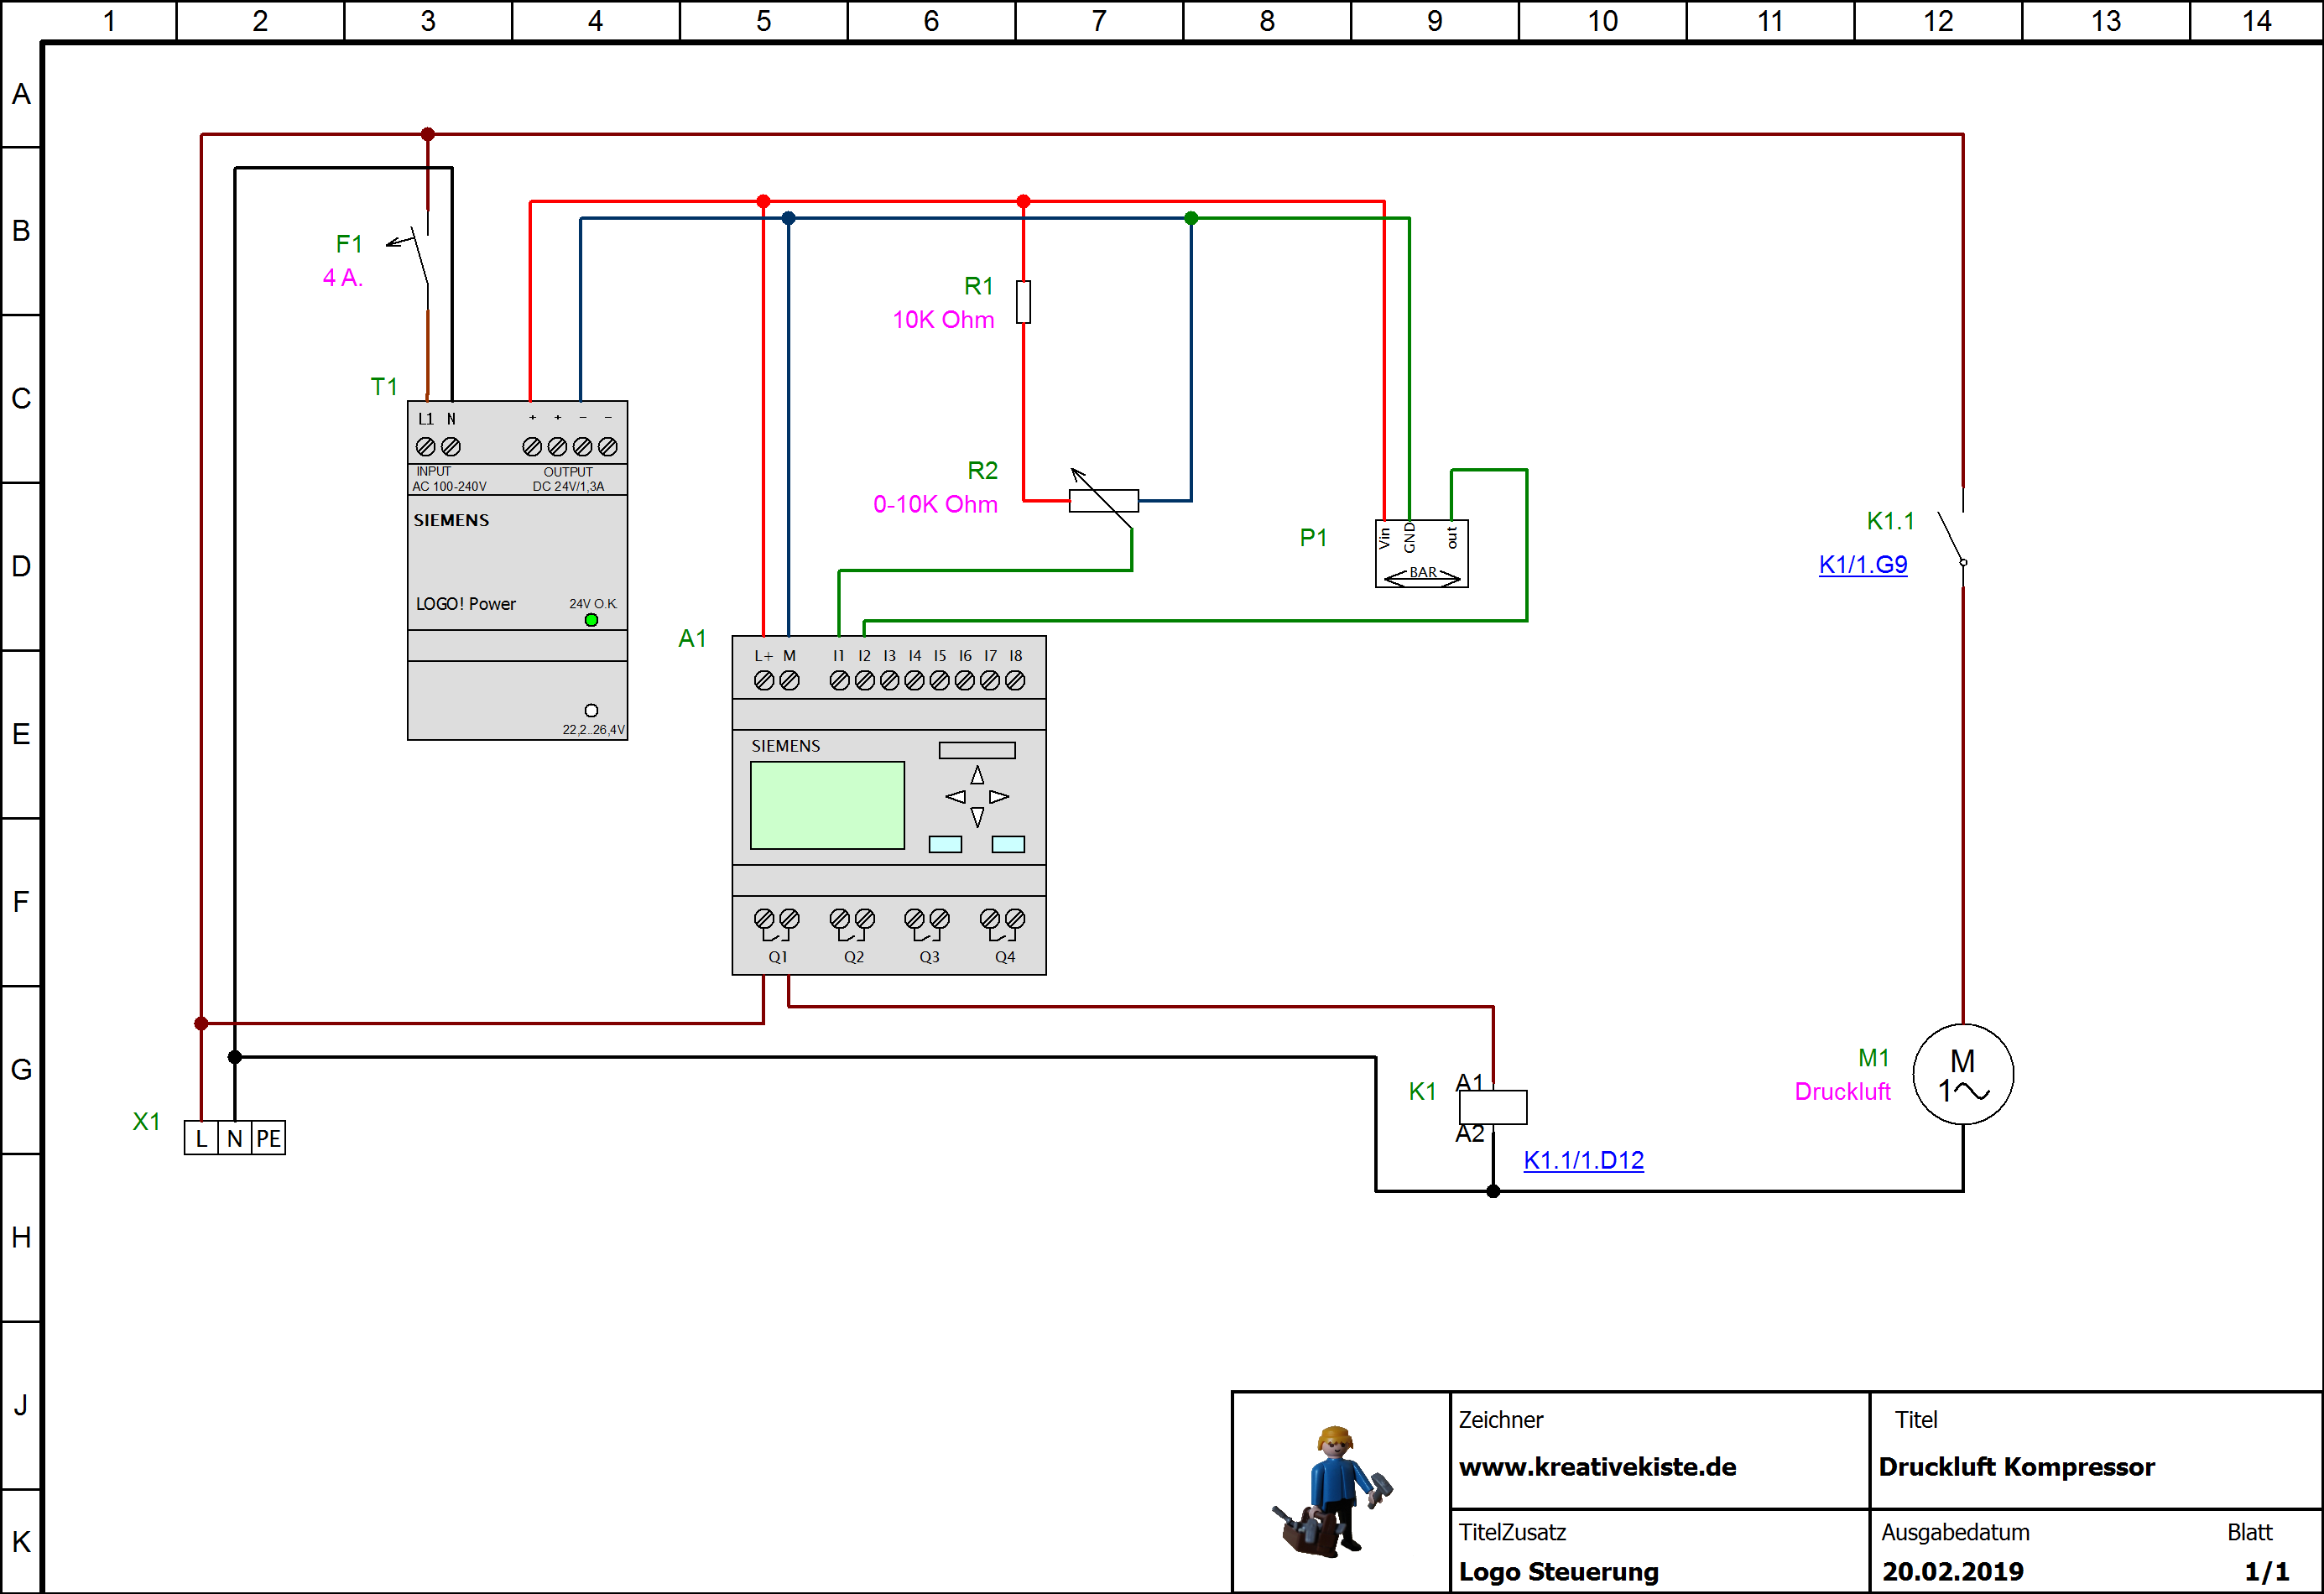
Task: Click the I1 input terminal on the LOGO module
Action: pyautogui.click(x=839, y=680)
